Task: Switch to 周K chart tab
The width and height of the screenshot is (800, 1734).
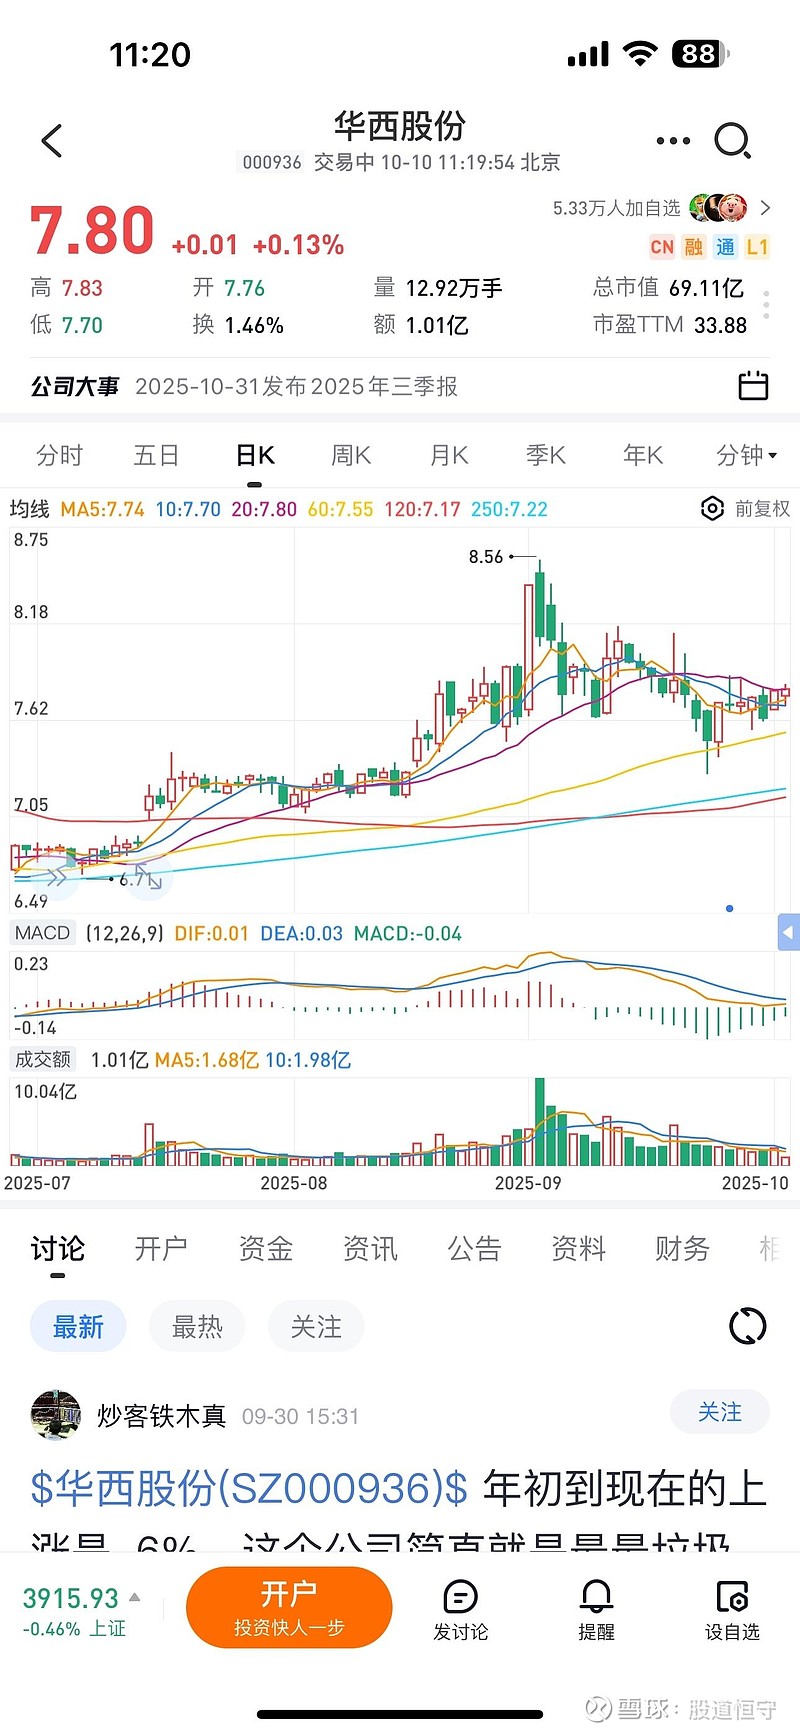Action: click(351, 456)
